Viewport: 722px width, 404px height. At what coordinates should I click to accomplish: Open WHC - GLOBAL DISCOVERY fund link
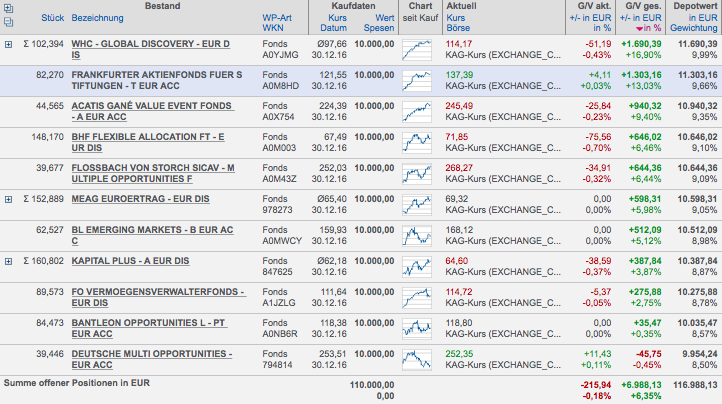tap(151, 50)
